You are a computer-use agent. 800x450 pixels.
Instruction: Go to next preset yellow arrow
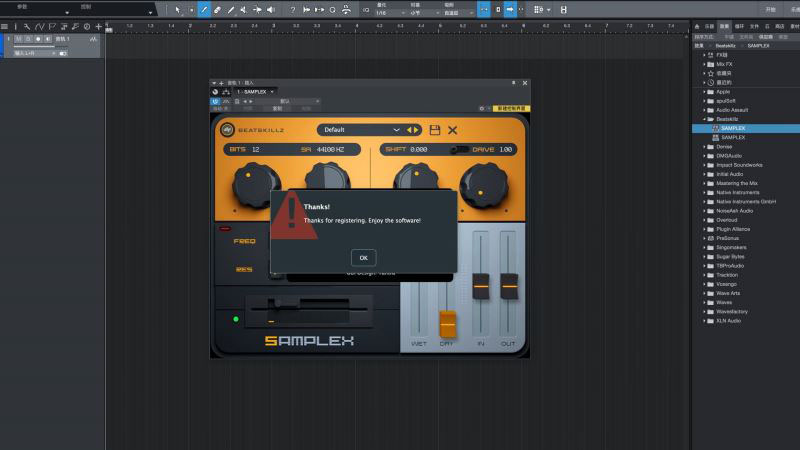point(416,130)
